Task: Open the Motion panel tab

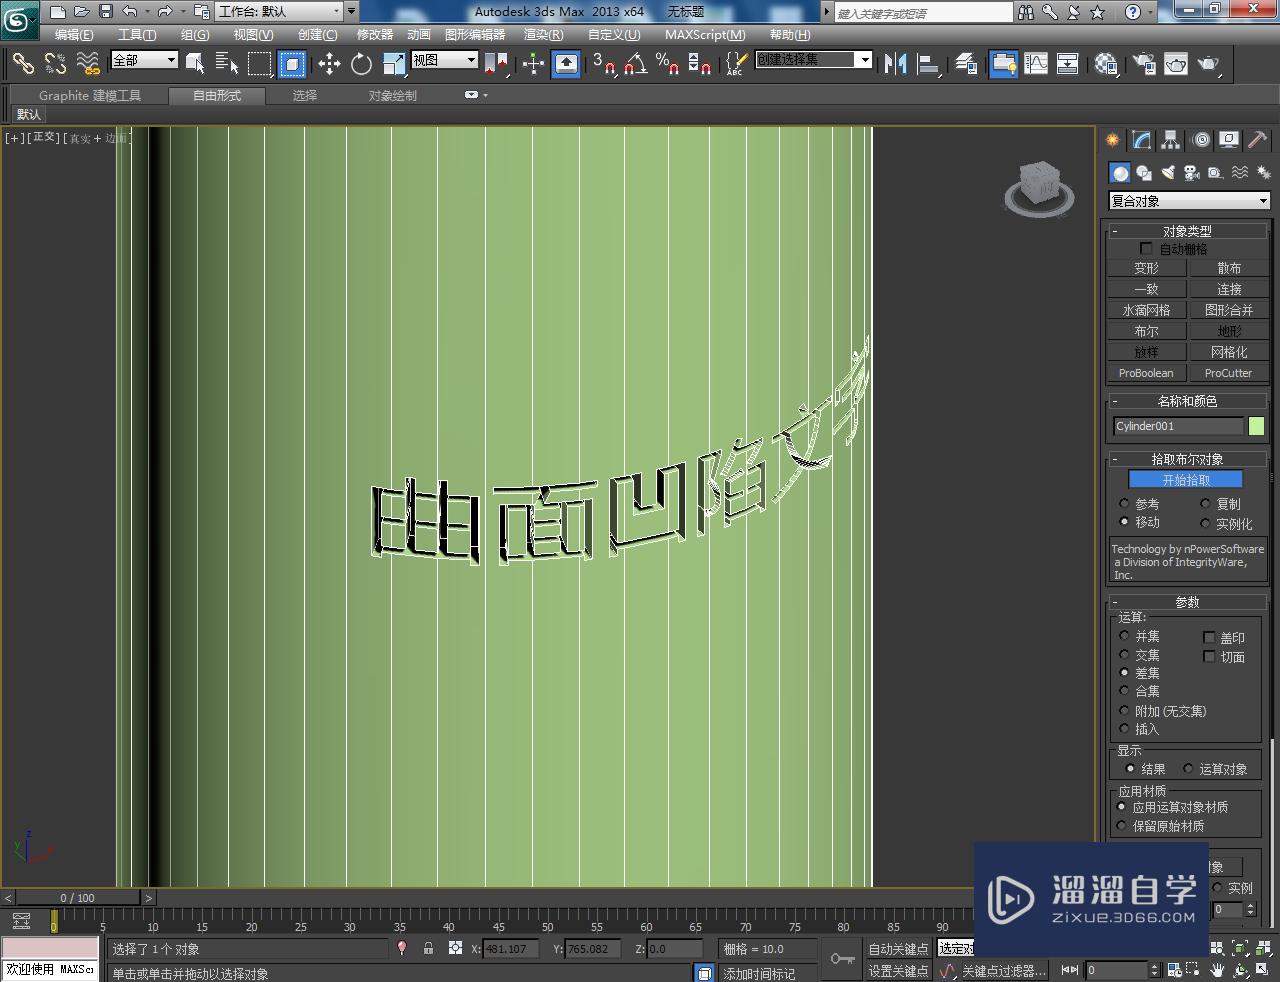Action: pyautogui.click(x=1200, y=140)
